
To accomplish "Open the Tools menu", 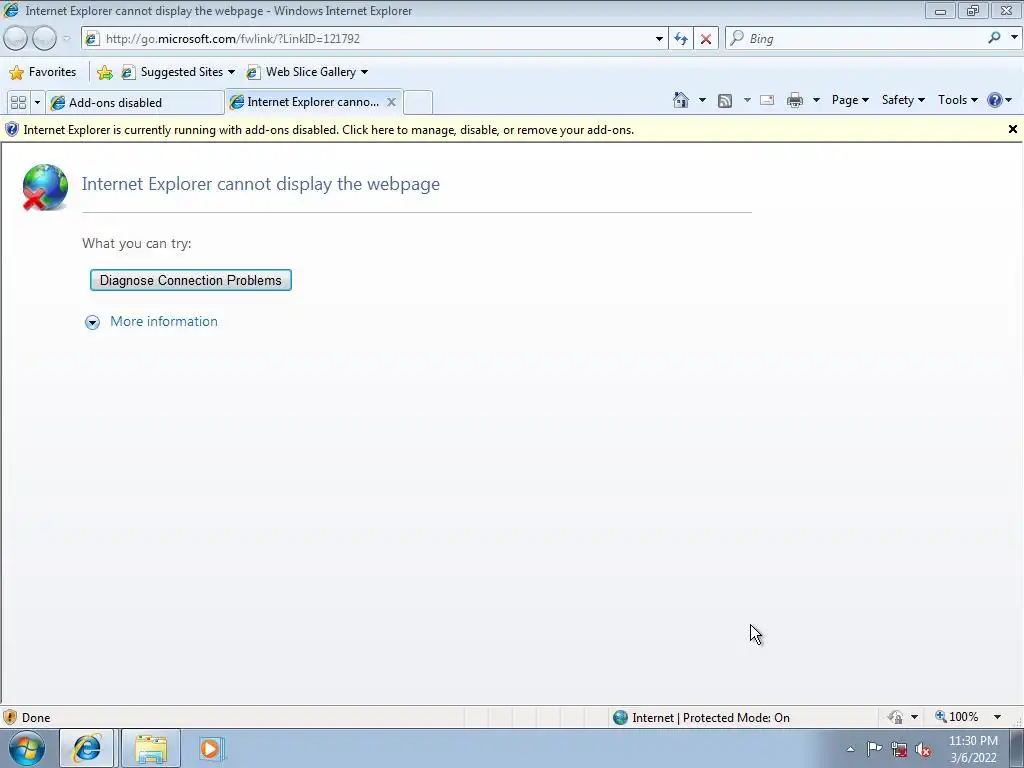I will (957, 100).
